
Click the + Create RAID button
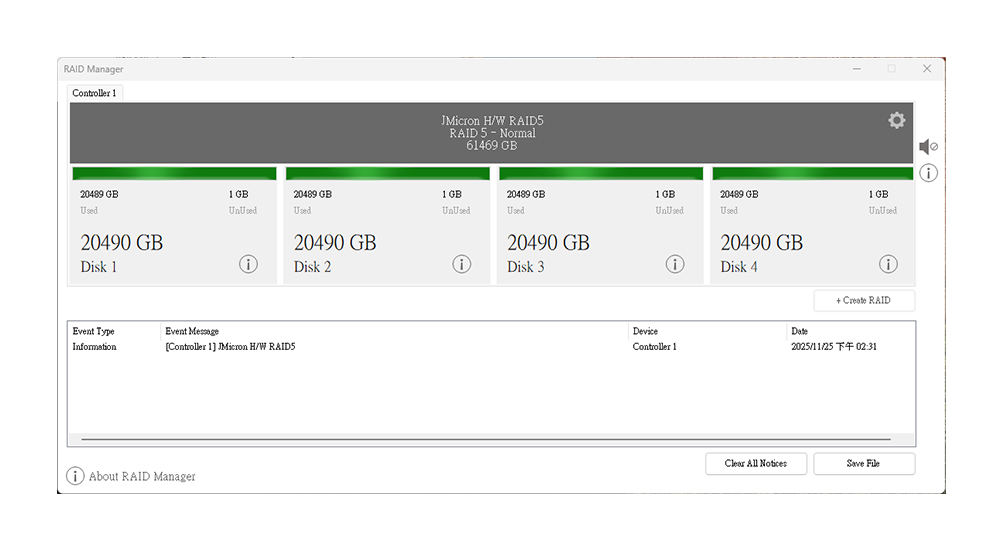pyautogui.click(x=864, y=300)
